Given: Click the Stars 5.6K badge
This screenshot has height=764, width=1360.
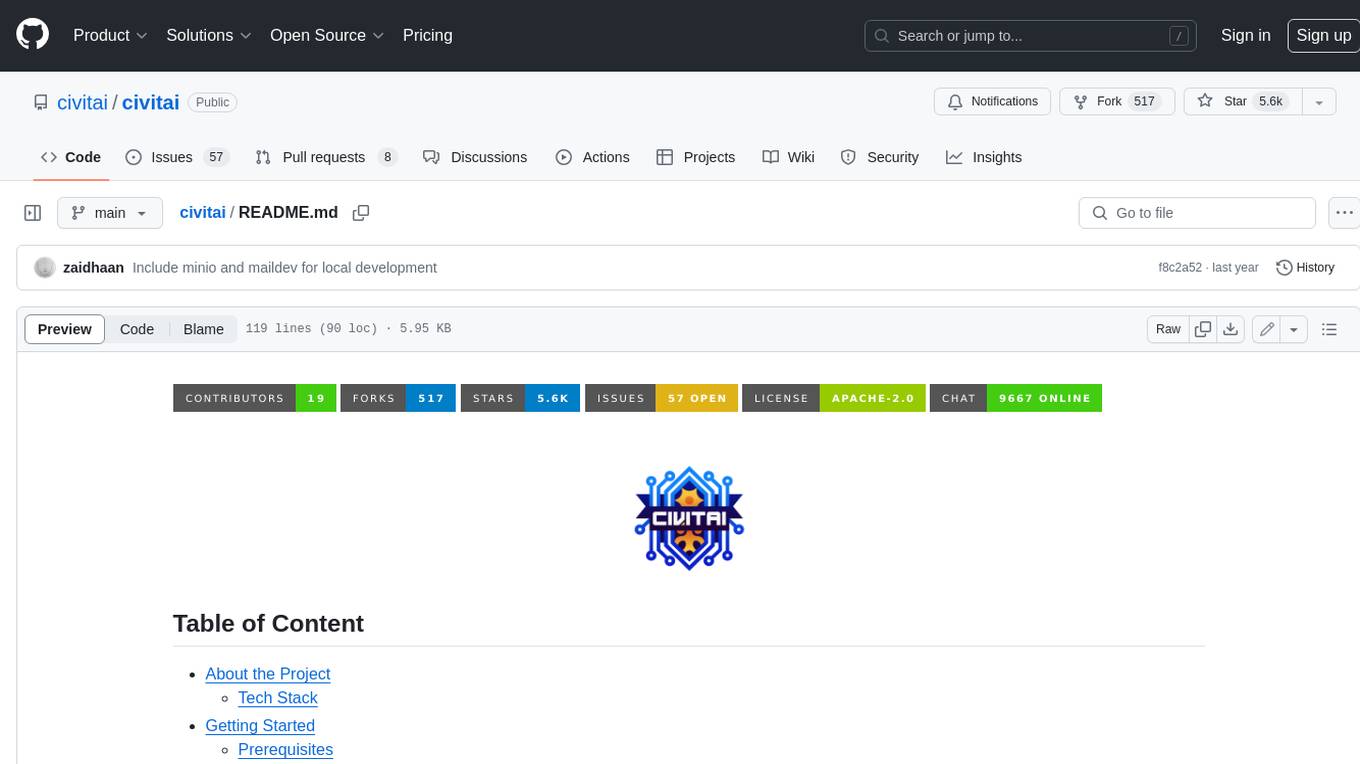Looking at the screenshot, I should coord(520,398).
